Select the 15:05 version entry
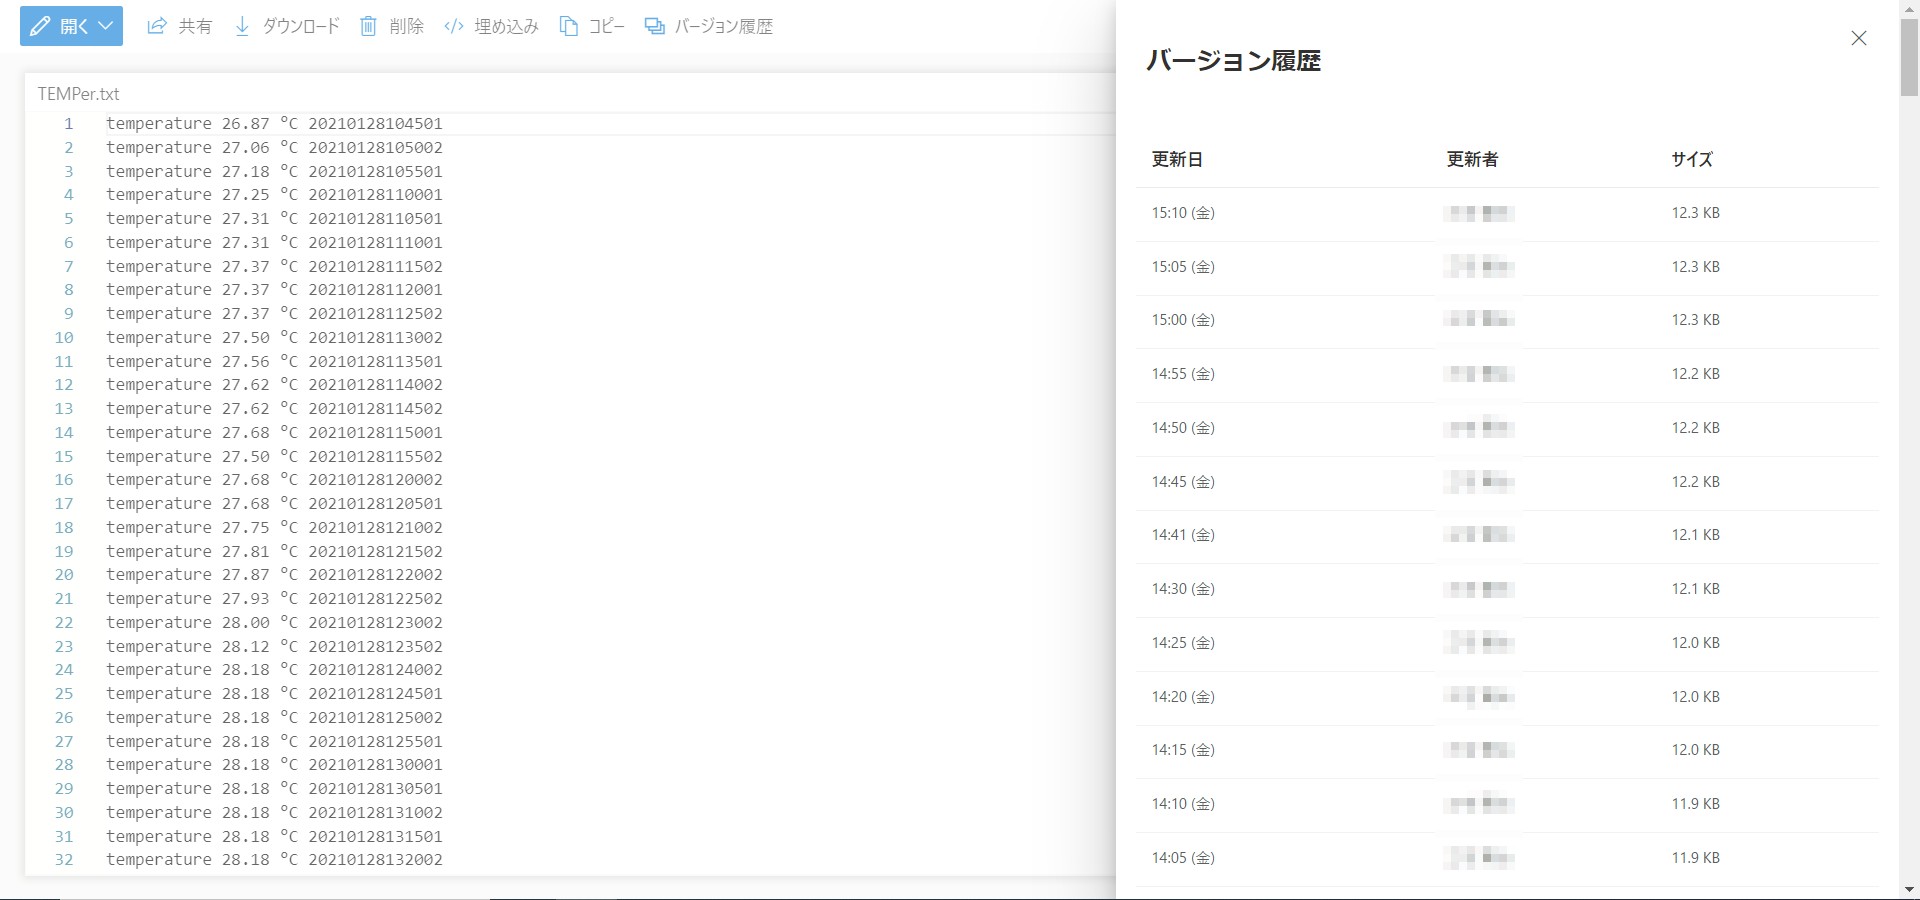 1183,267
